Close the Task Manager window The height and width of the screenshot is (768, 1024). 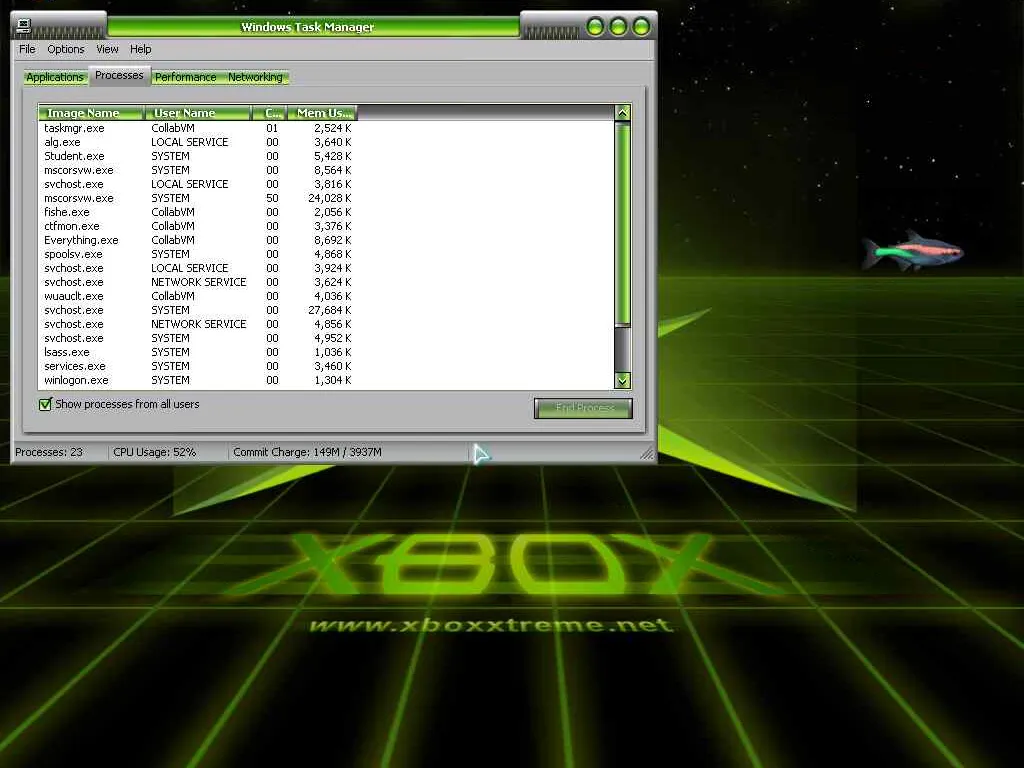[x=641, y=27]
